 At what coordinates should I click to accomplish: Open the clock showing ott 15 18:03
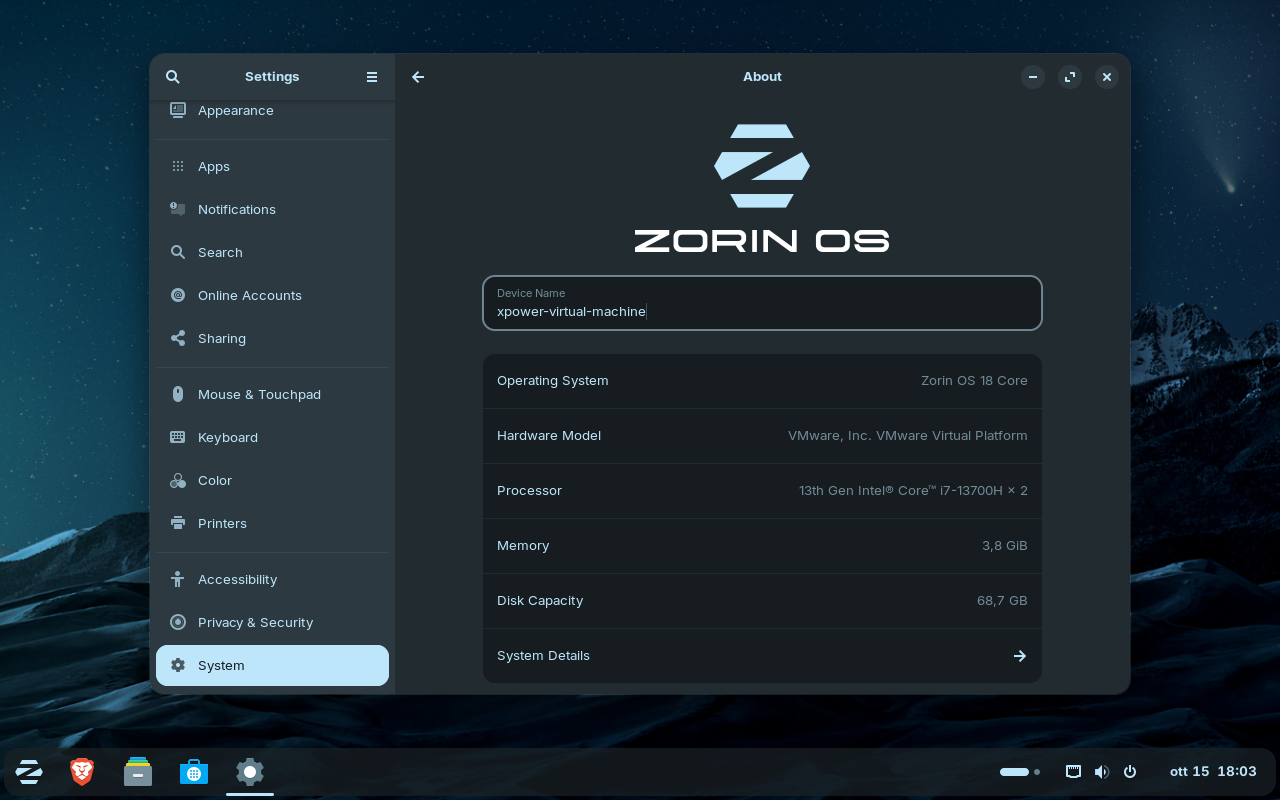pos(1213,772)
